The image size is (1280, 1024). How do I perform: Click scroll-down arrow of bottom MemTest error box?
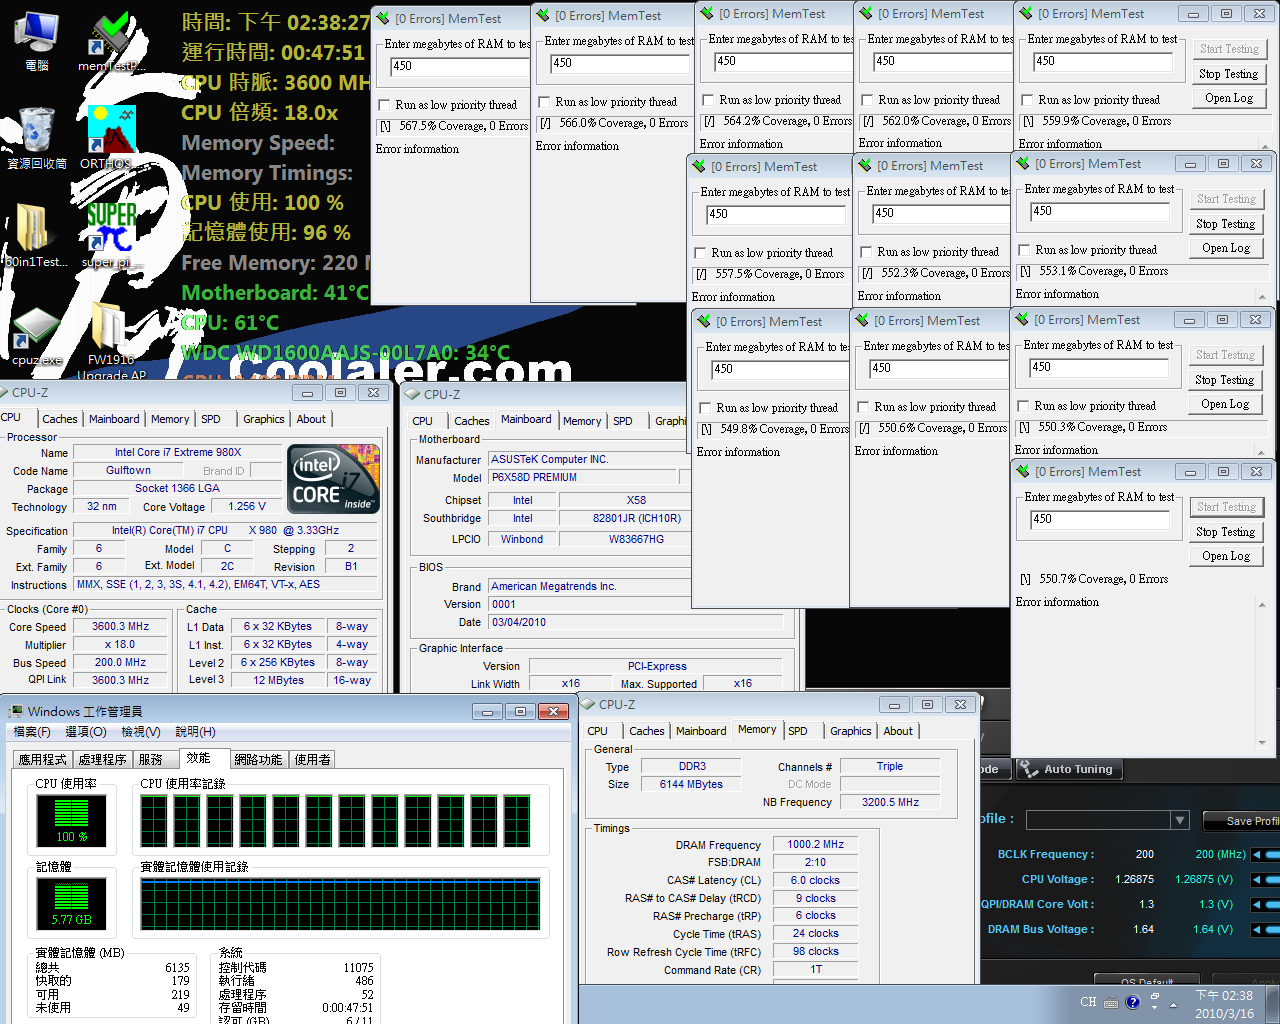point(1262,743)
